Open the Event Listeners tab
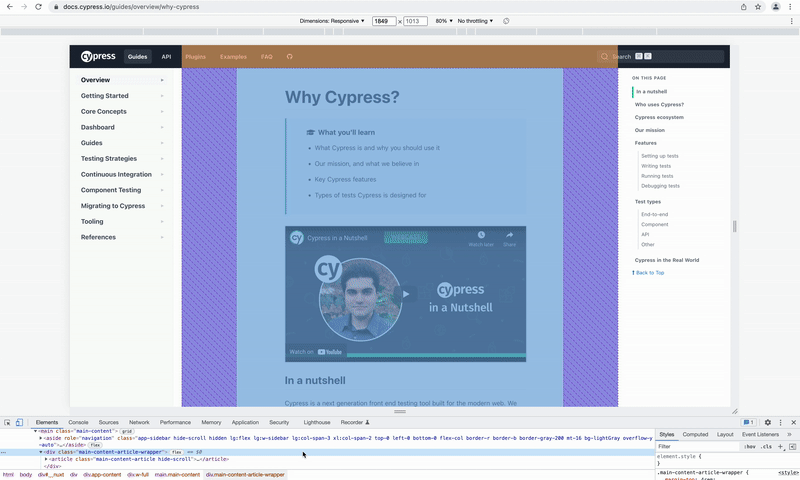This screenshot has width=800, height=480. [x=760, y=435]
